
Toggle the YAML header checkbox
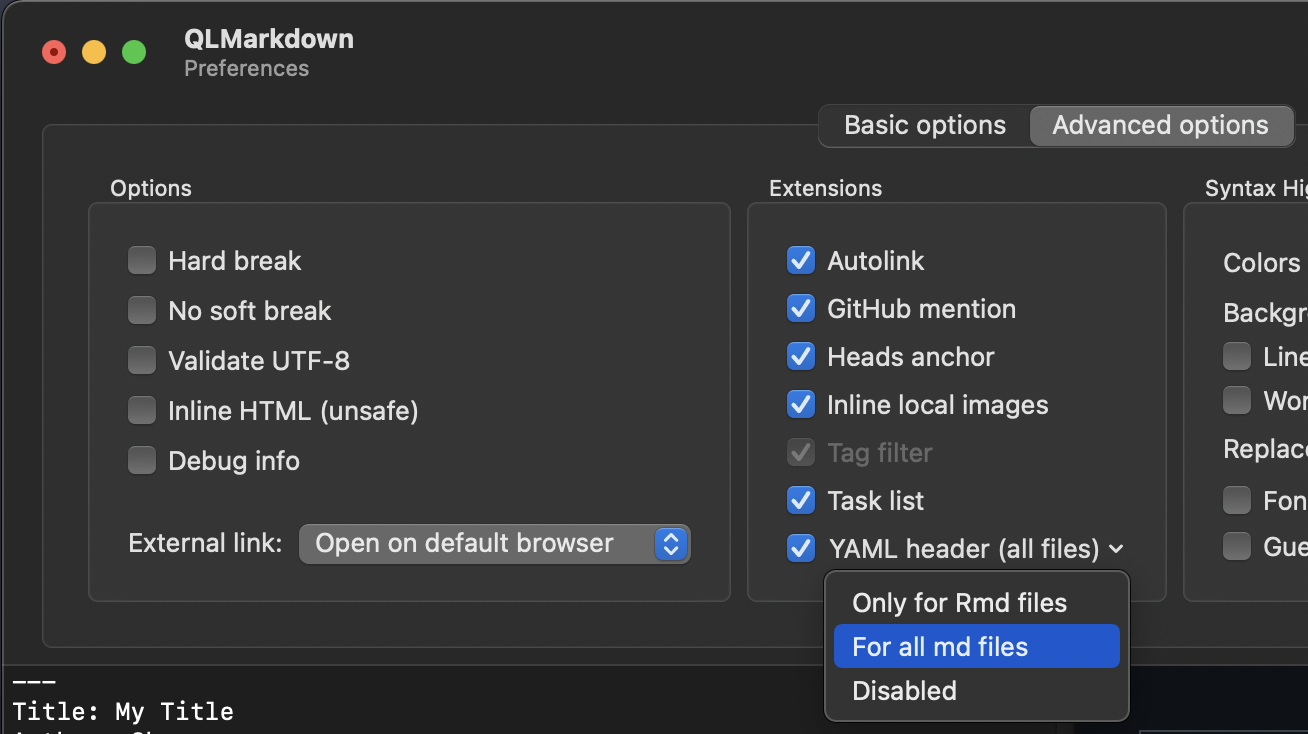click(x=801, y=549)
